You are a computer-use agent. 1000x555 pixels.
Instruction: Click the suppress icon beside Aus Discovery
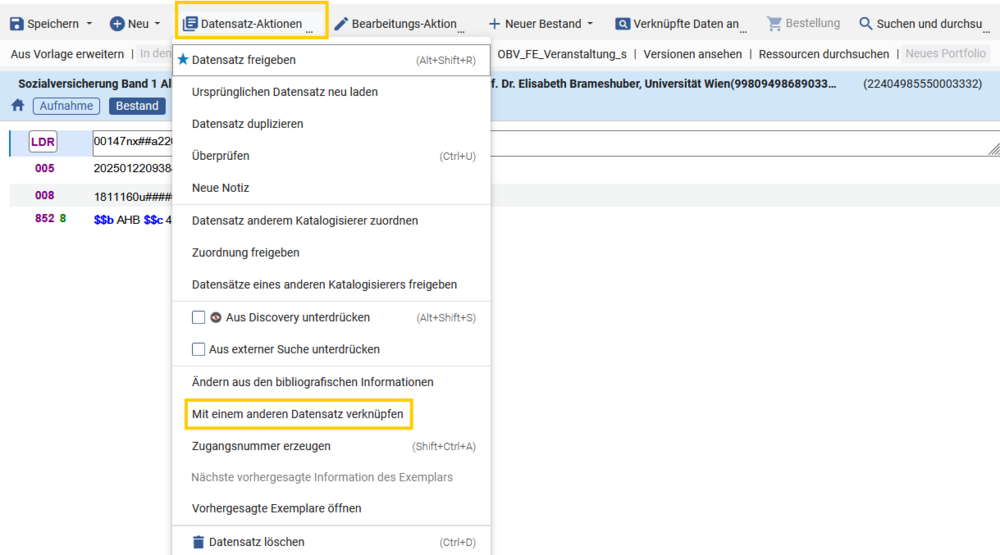[216, 317]
